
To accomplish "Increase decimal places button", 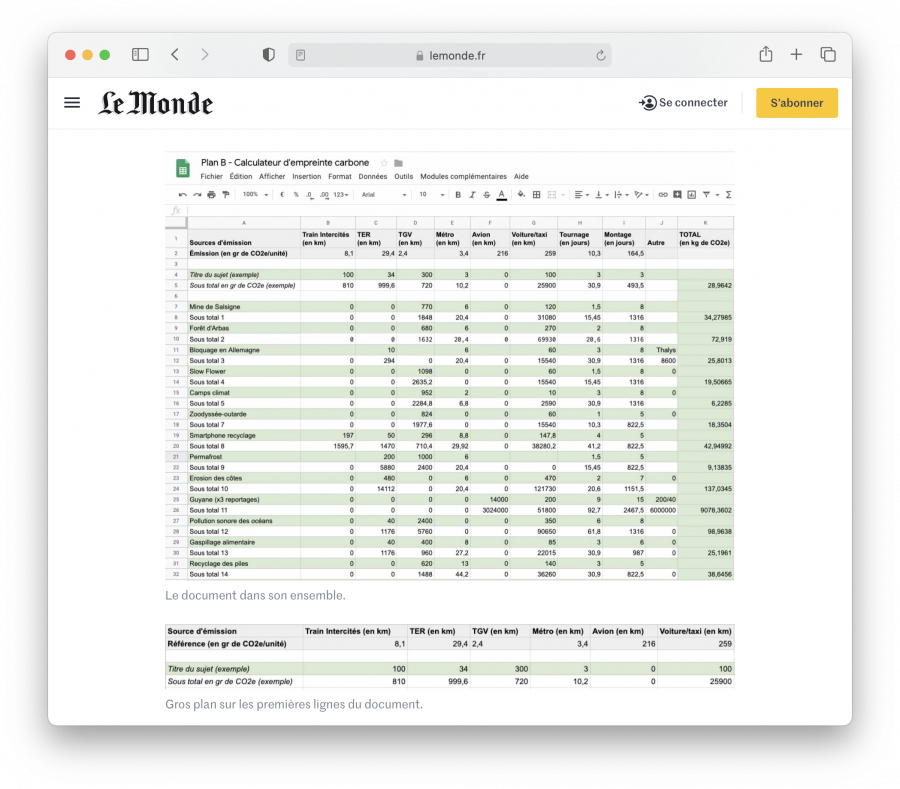I will coord(324,195).
